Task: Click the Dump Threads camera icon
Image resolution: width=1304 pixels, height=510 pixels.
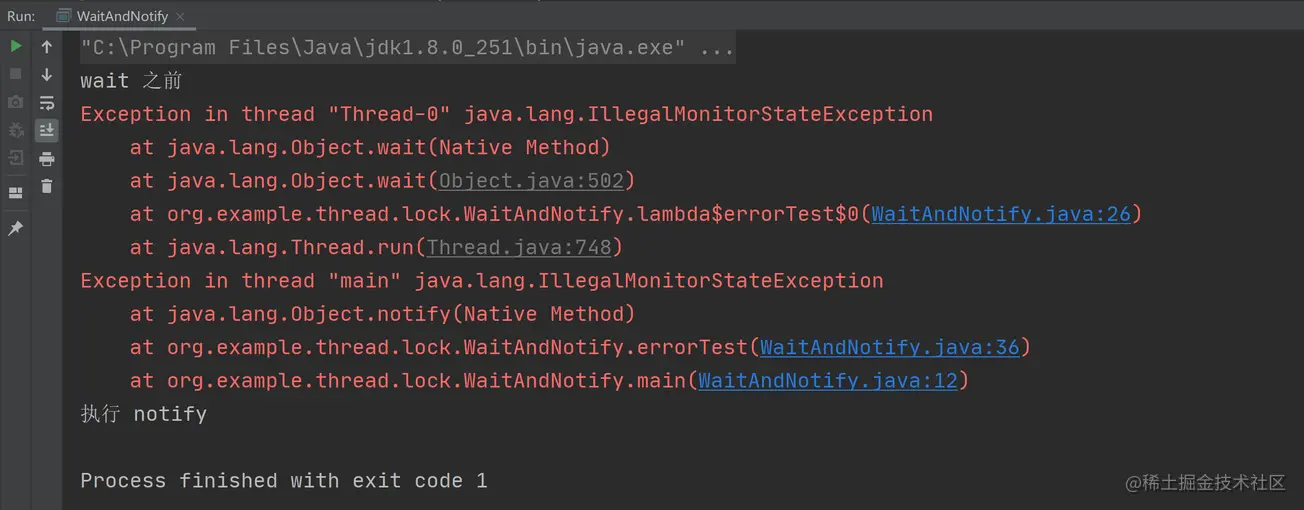Action: point(16,102)
